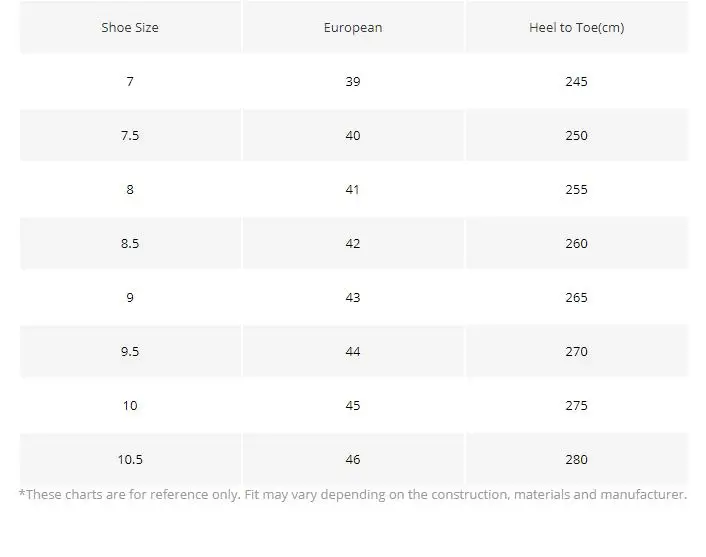The height and width of the screenshot is (557, 706).
Task: Click the Heel to Toe(cm) header
Action: [x=577, y=27]
